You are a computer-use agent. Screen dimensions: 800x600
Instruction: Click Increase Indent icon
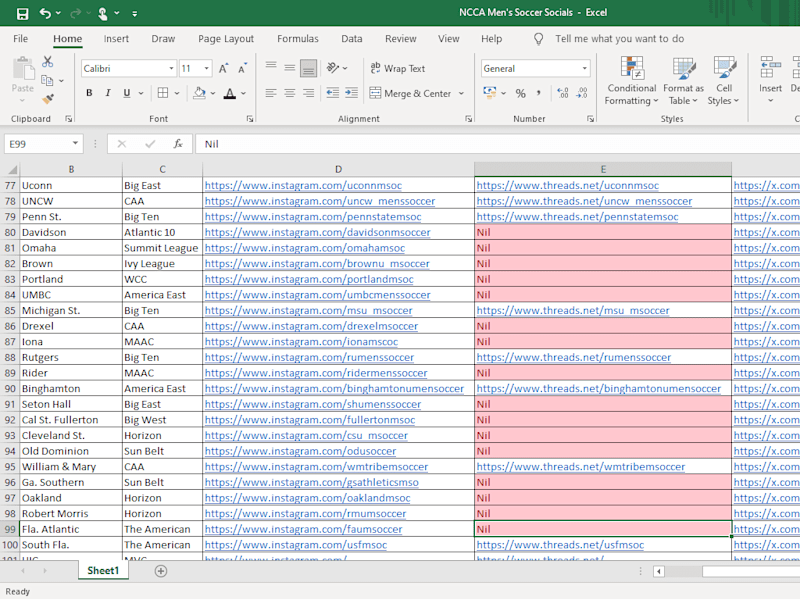[x=351, y=93]
